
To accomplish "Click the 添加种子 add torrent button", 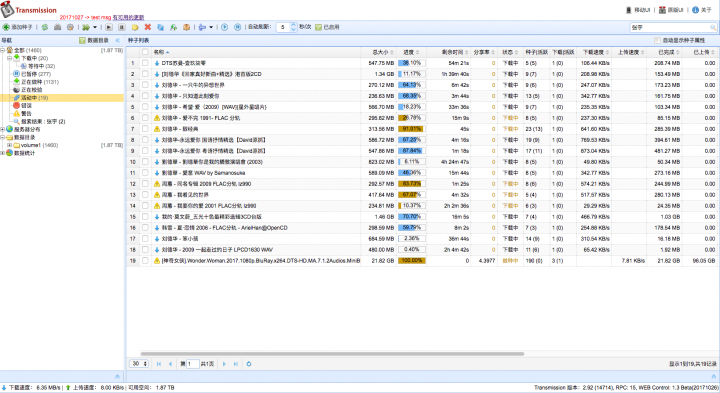I will [x=17, y=27].
